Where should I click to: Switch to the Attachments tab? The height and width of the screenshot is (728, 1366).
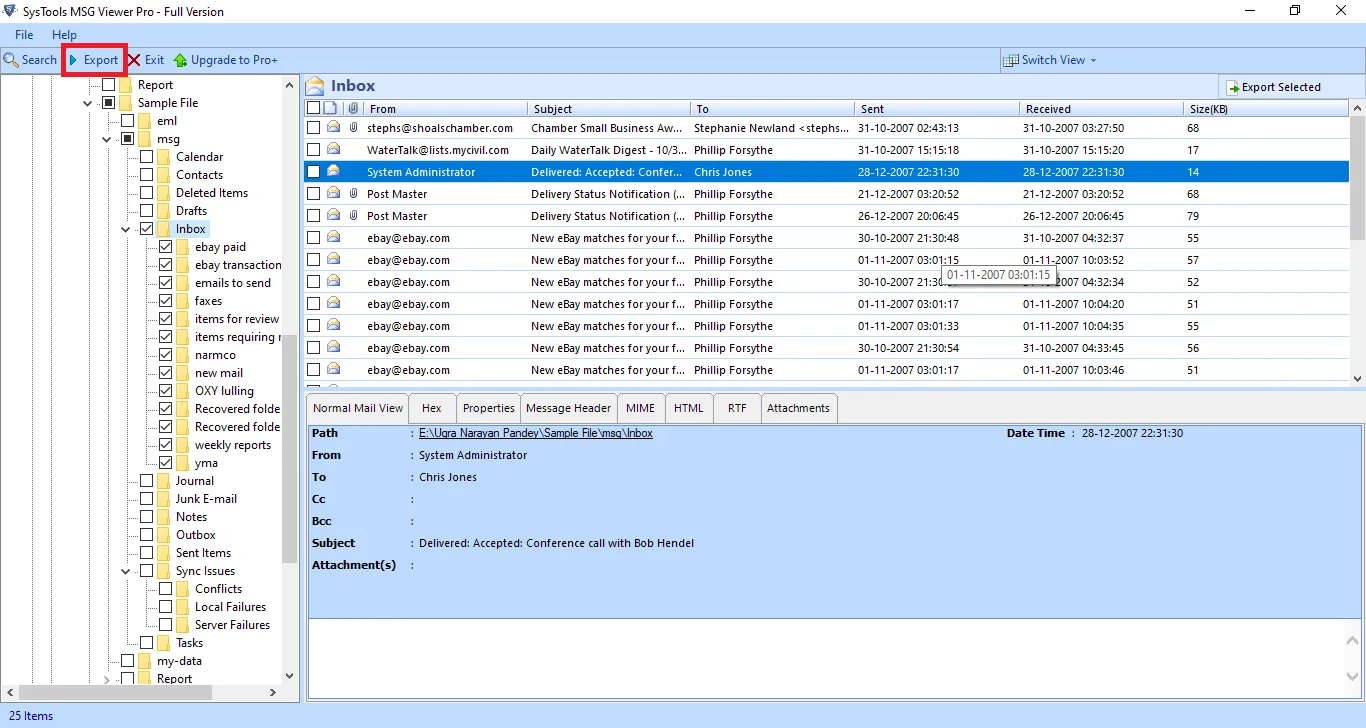pos(798,408)
